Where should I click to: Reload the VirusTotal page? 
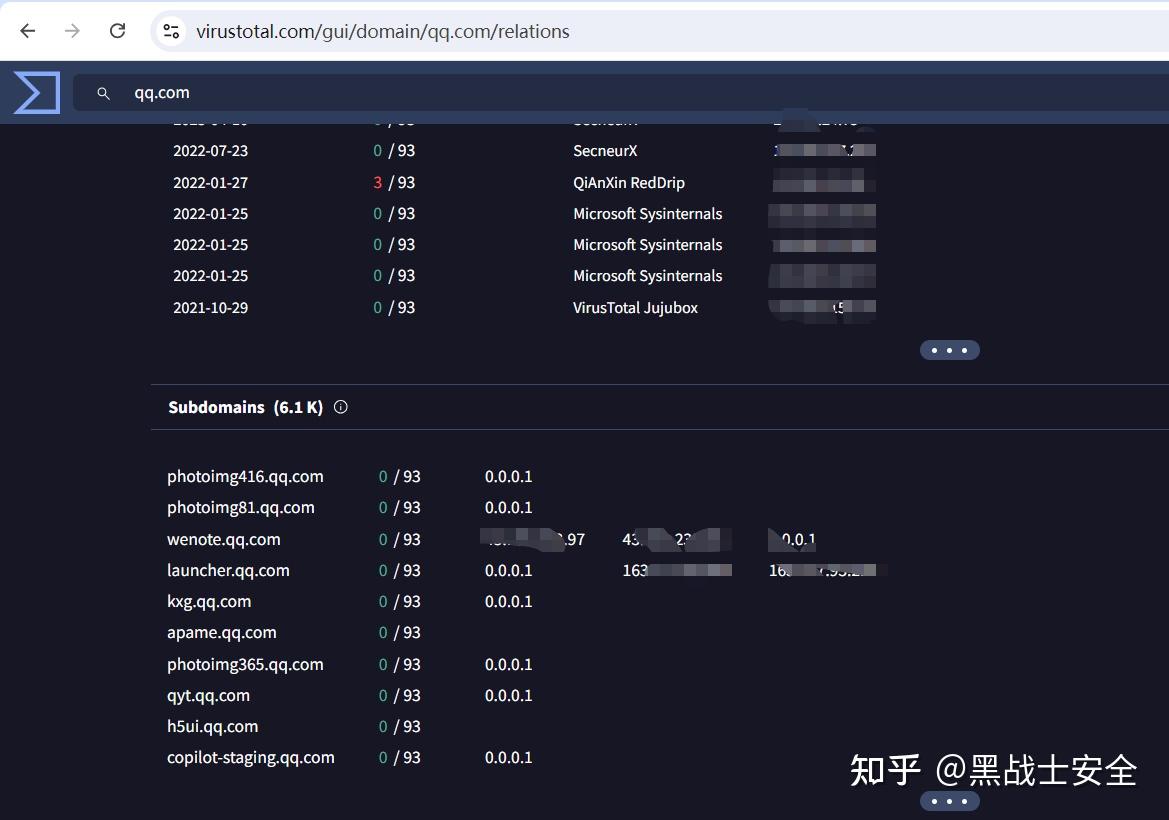(x=117, y=31)
